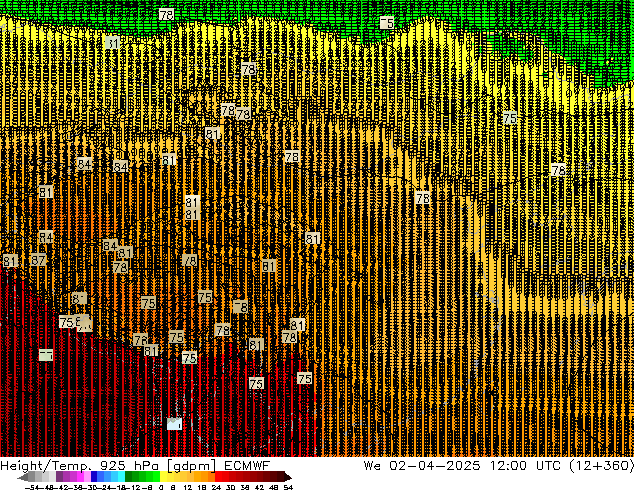Pick the cyan legend swatch
This screenshot has height=490, width=634.
click(x=122, y=476)
